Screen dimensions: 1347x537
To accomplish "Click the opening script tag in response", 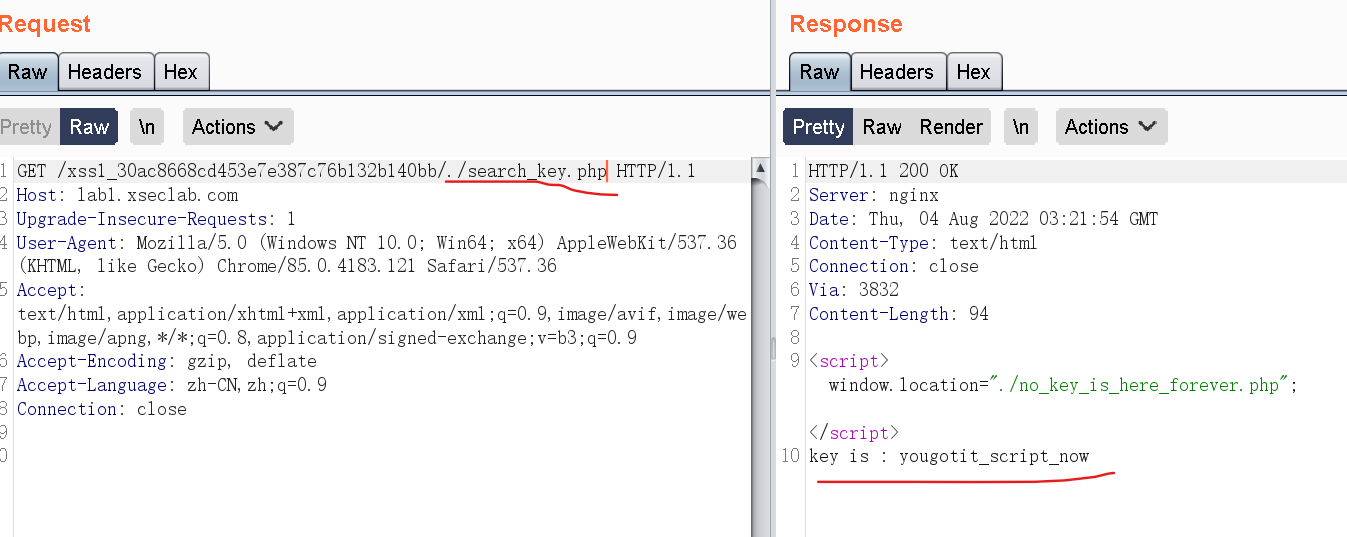I will point(849,361).
